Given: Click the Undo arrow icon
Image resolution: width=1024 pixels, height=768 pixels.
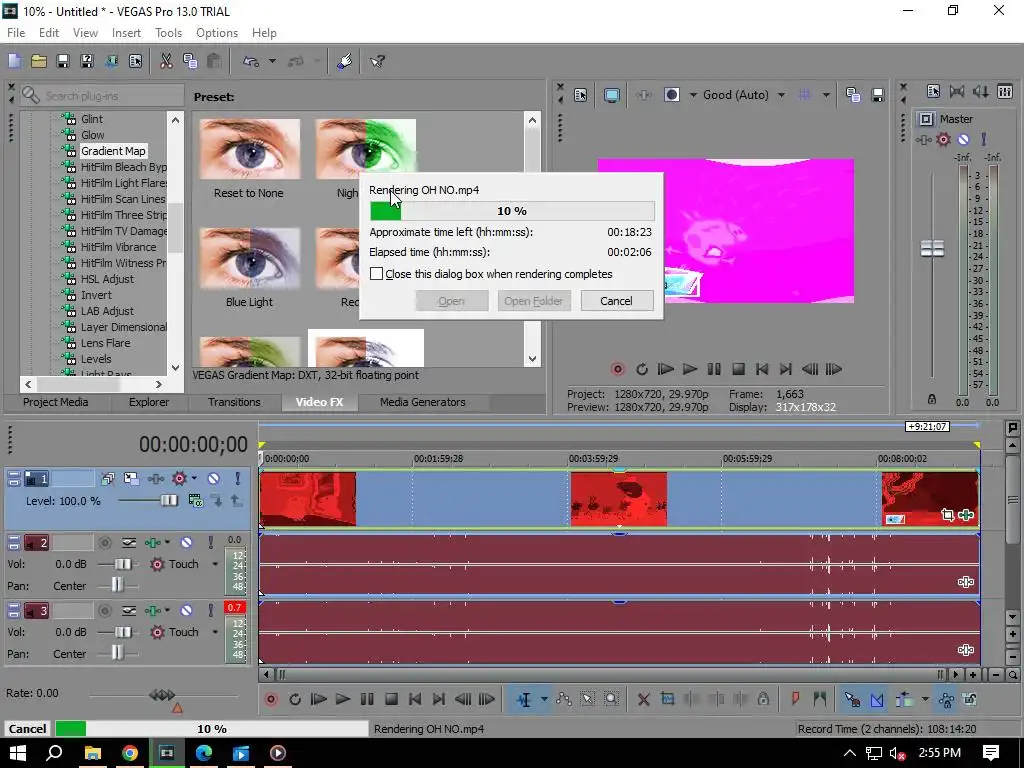Looking at the screenshot, I should 251,61.
